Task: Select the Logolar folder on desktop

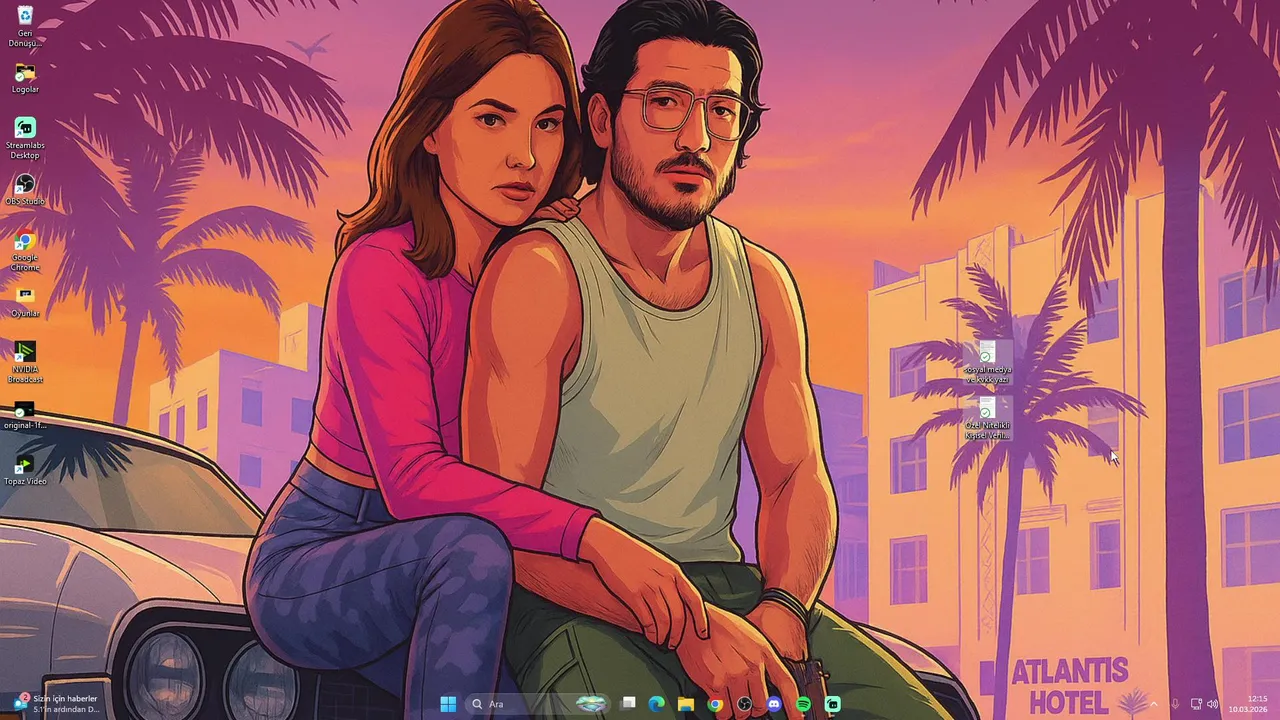Action: tap(25, 79)
